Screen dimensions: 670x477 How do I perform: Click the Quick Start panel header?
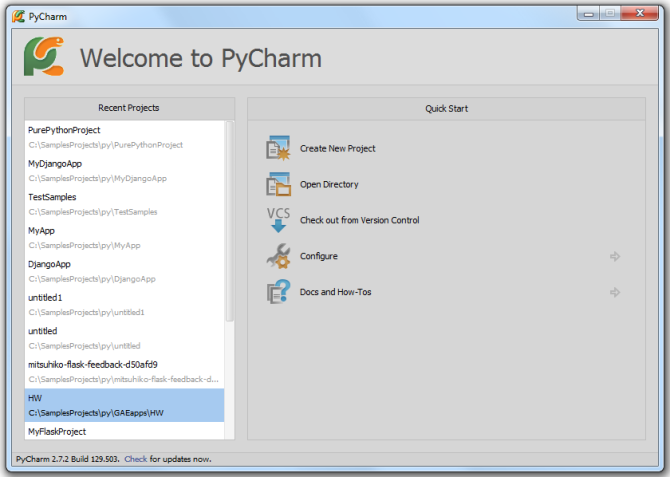point(447,109)
